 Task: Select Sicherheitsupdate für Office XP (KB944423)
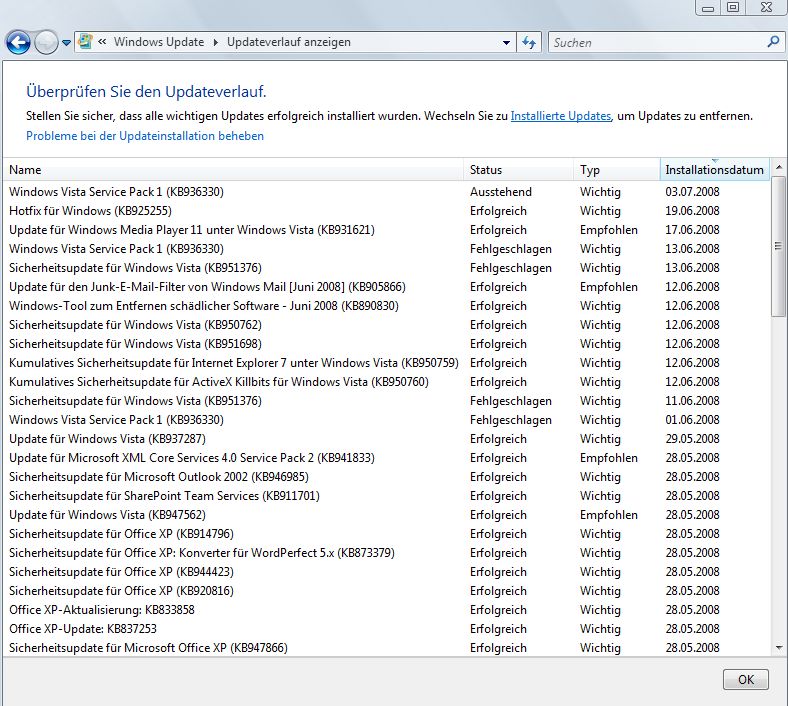386,572
